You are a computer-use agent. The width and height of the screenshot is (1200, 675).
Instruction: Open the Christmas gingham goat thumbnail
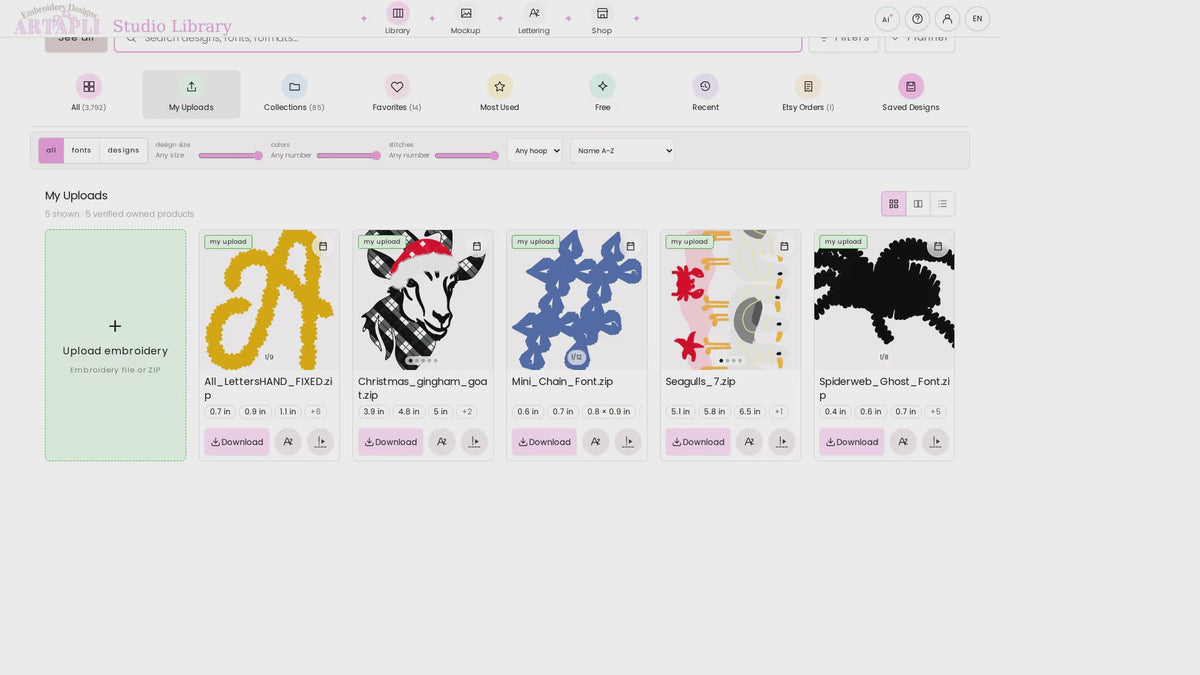(423, 300)
